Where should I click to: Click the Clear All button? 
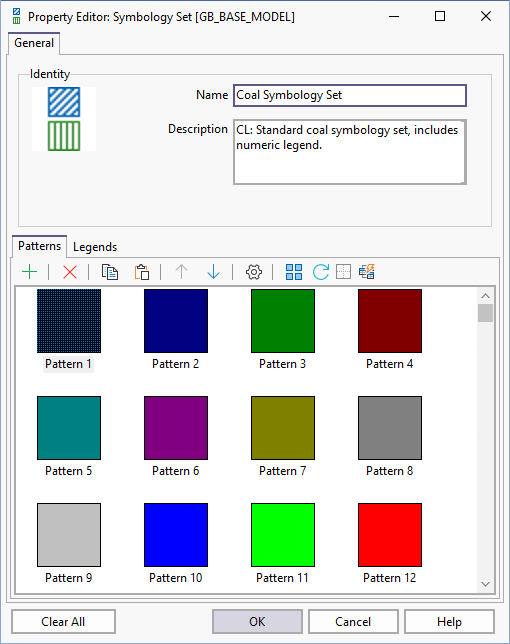coord(63,622)
